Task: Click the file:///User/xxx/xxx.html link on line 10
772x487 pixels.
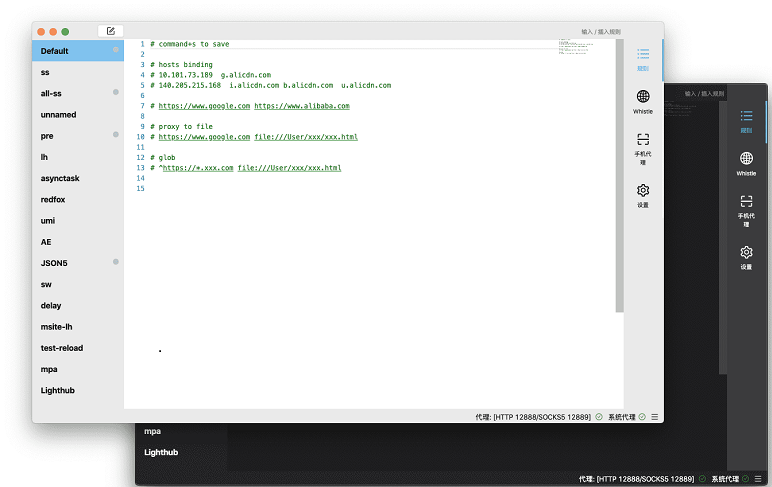Action: point(305,137)
